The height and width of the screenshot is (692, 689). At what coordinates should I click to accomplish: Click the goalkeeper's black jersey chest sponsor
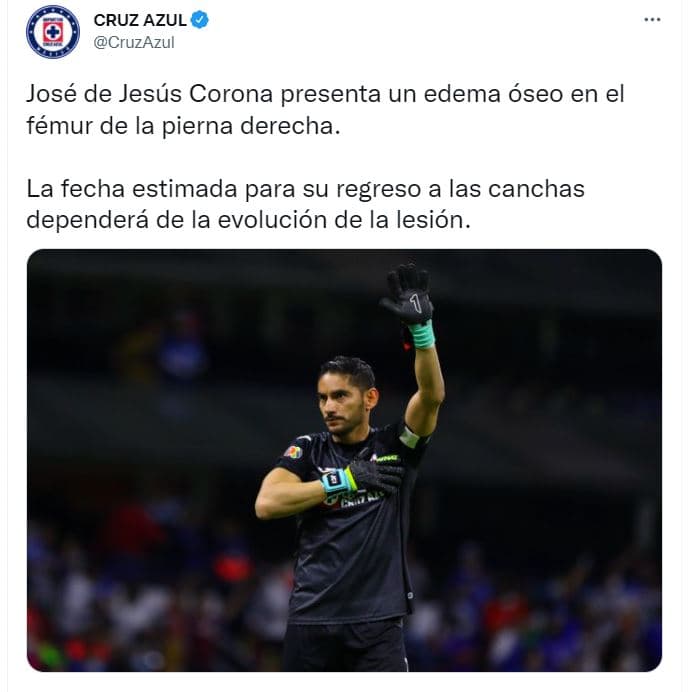(353, 501)
